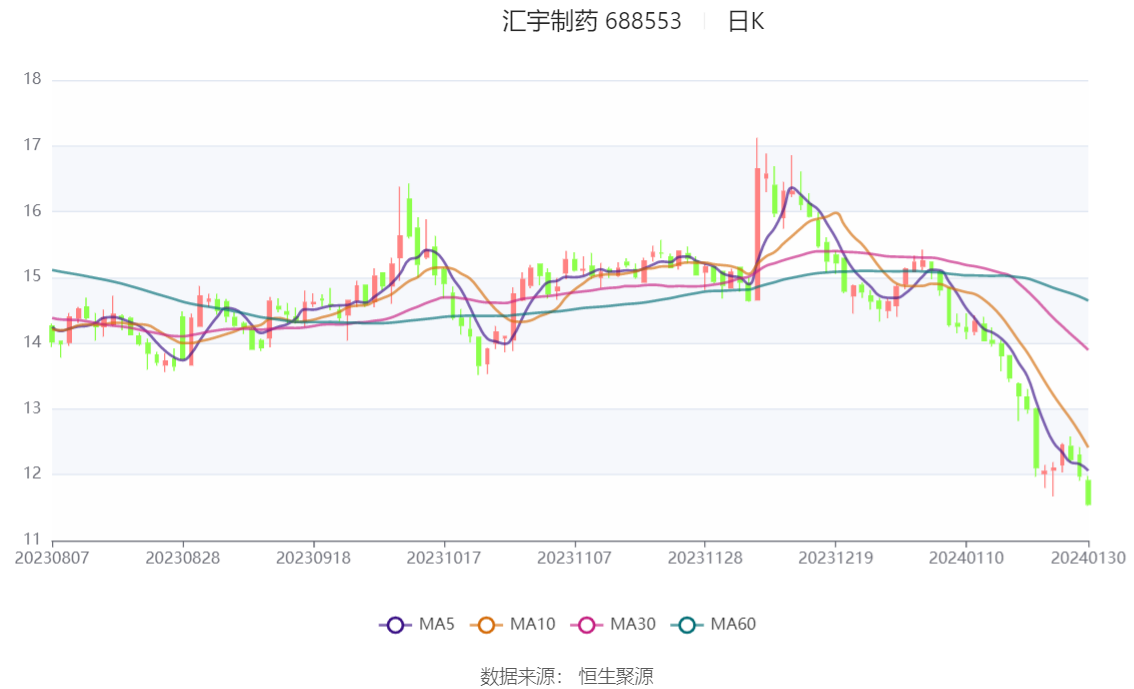This screenshot has height=689, width=1134.
Task: Click the 18 price axis label
Action: pos(32,79)
